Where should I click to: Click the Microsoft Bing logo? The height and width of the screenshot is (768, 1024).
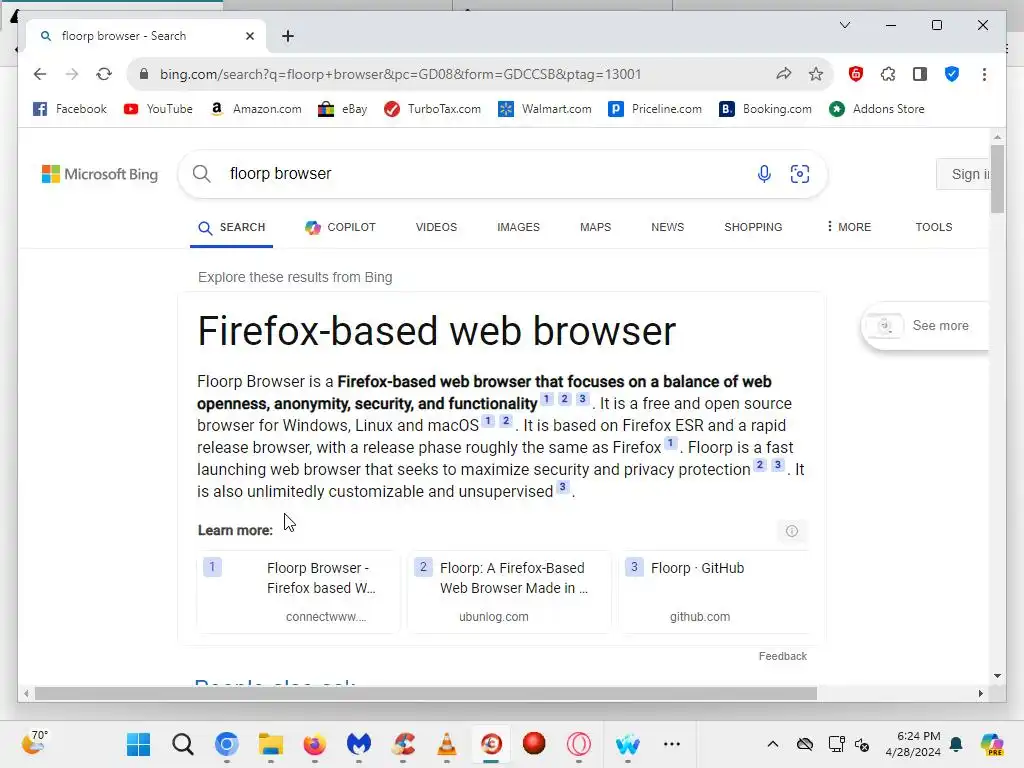click(100, 174)
